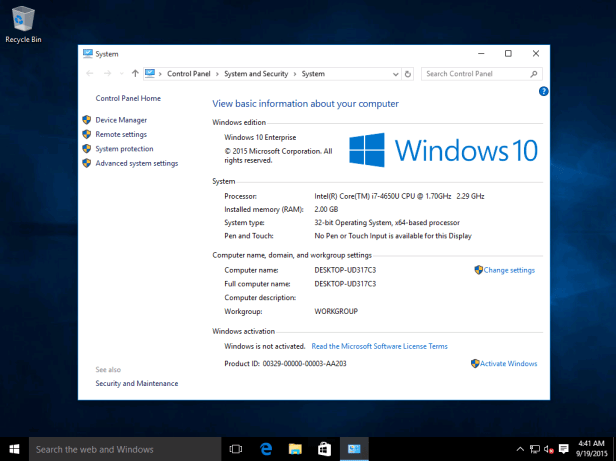
Task: Expand the address bar history dropdown
Action: click(395, 73)
